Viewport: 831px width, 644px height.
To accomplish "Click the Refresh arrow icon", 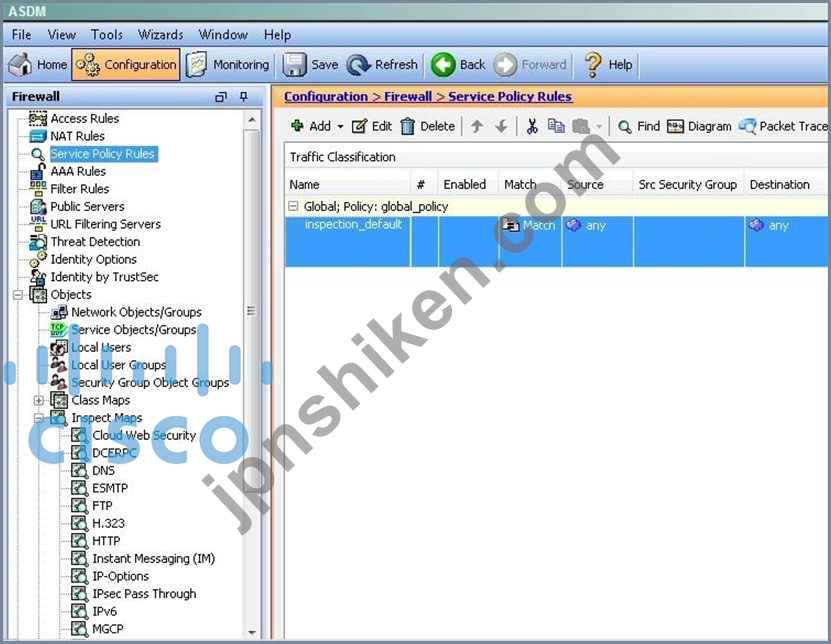I will pyautogui.click(x=358, y=65).
